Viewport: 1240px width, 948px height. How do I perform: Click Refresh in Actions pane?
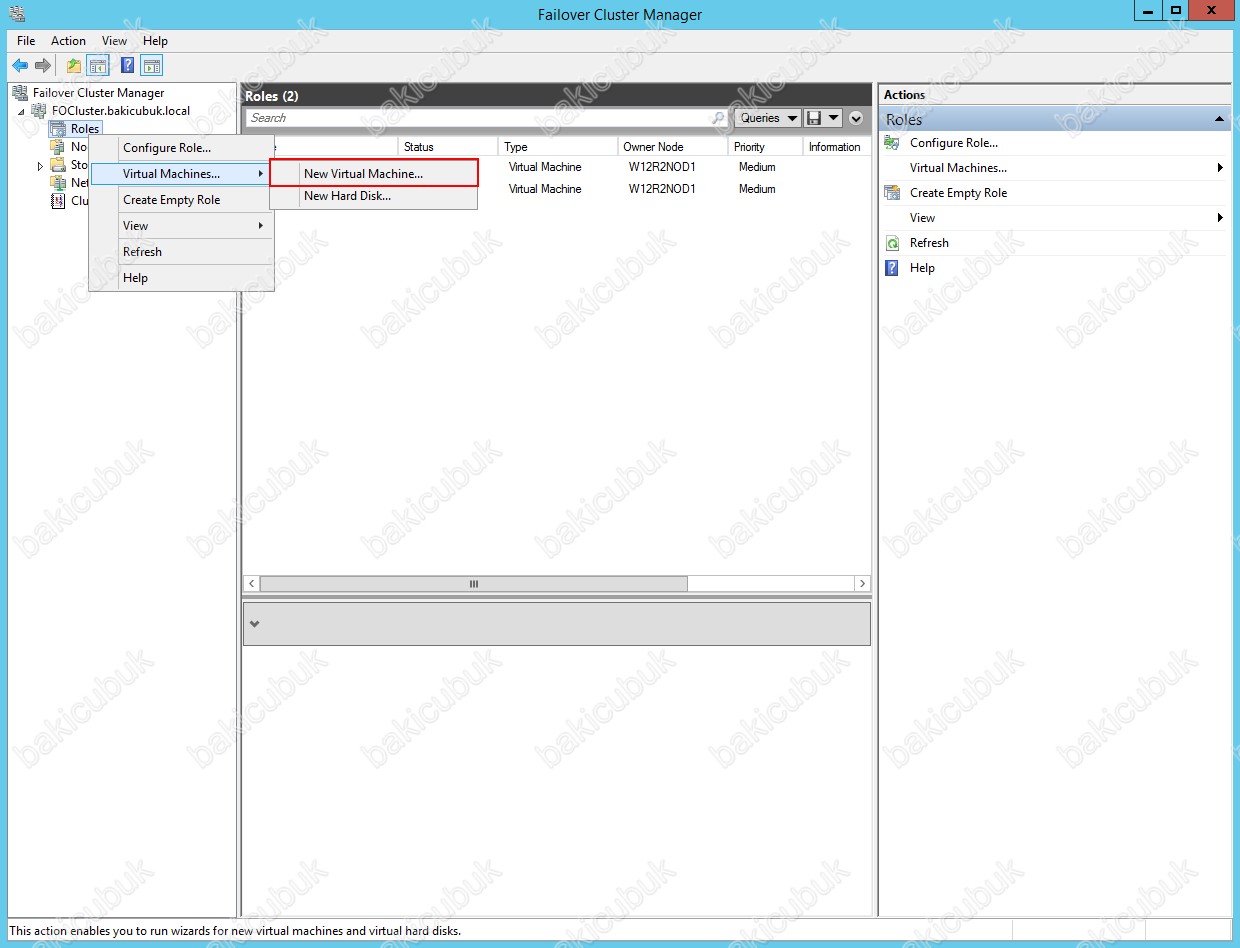[x=929, y=243]
